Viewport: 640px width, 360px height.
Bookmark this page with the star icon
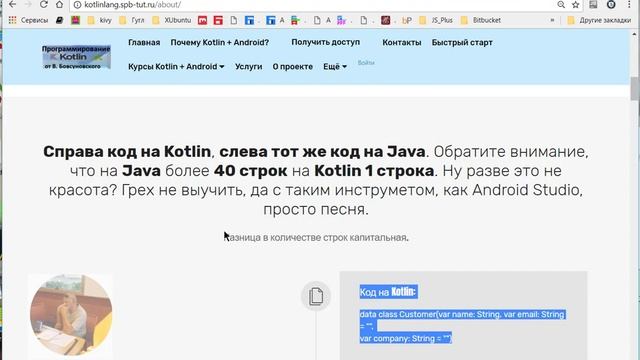pos(576,4)
